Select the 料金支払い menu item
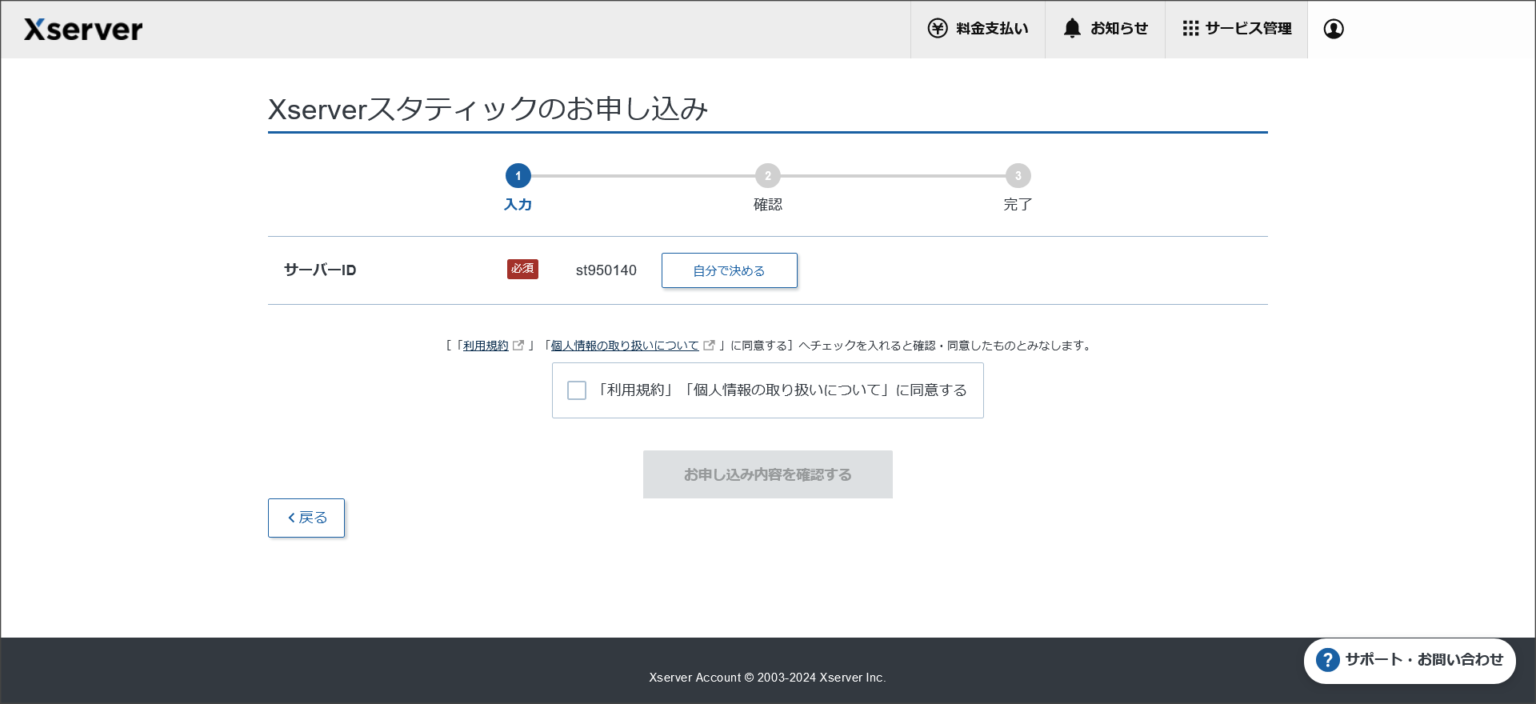 point(977,28)
